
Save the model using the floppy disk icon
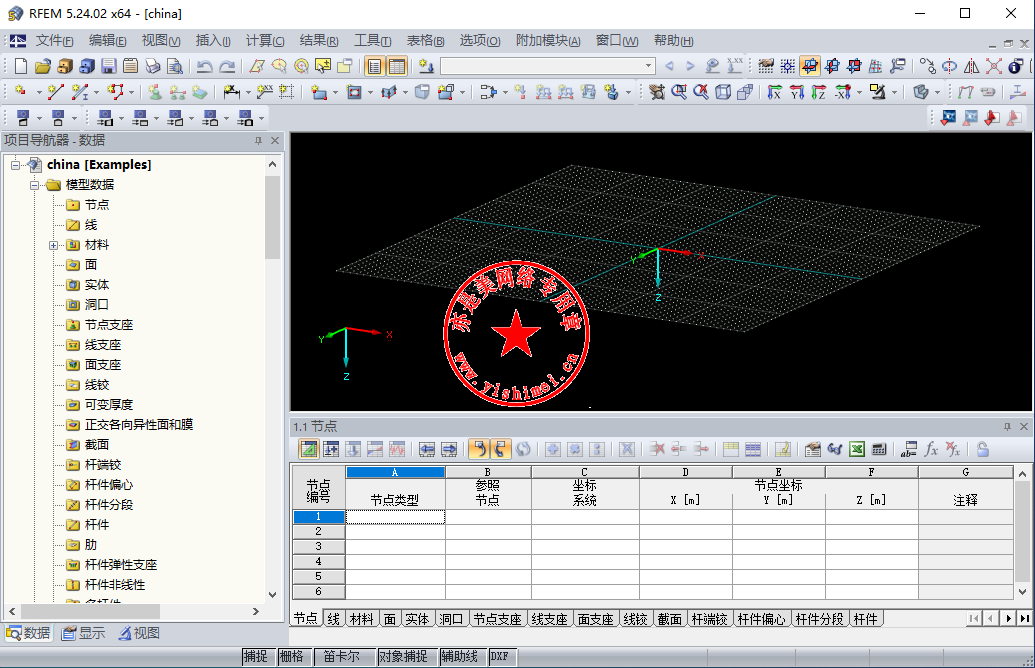pyautogui.click(x=109, y=66)
